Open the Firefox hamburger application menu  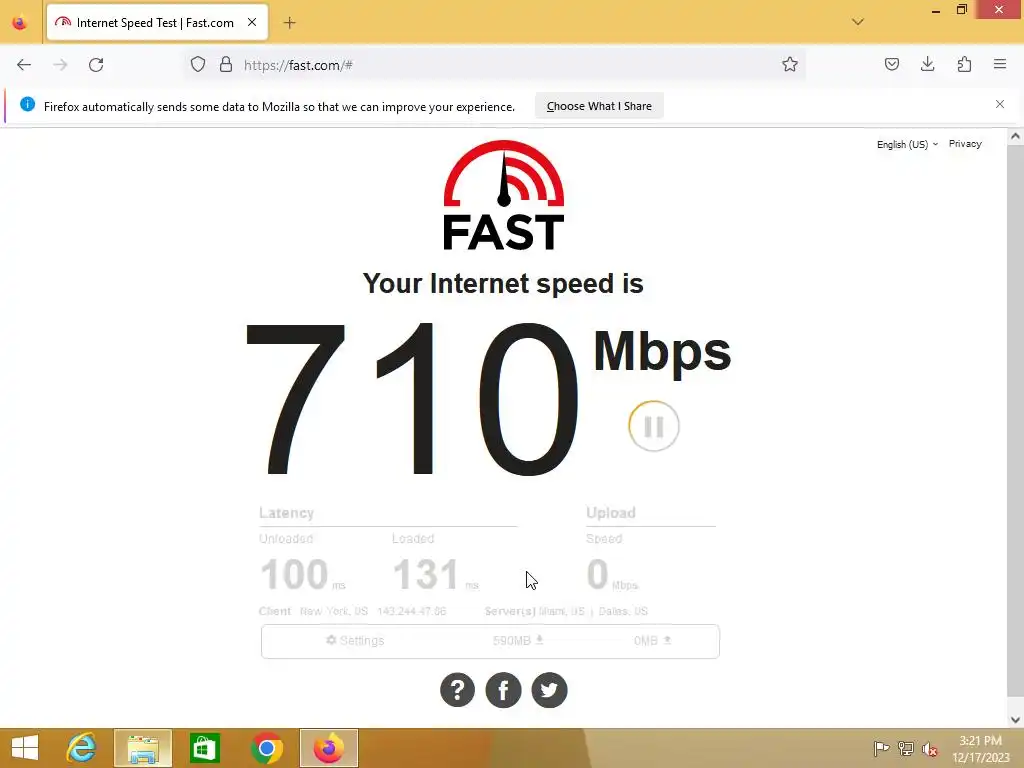tap(1000, 64)
